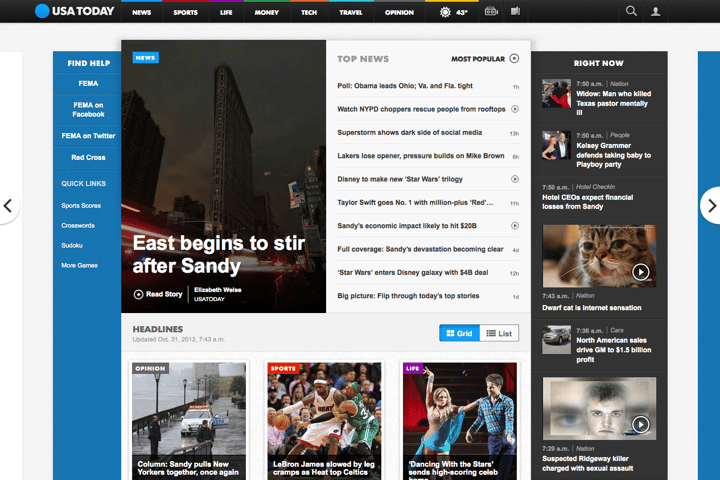Click the USA TODAY logo
Screen dimensions: 720x480
(74, 11)
